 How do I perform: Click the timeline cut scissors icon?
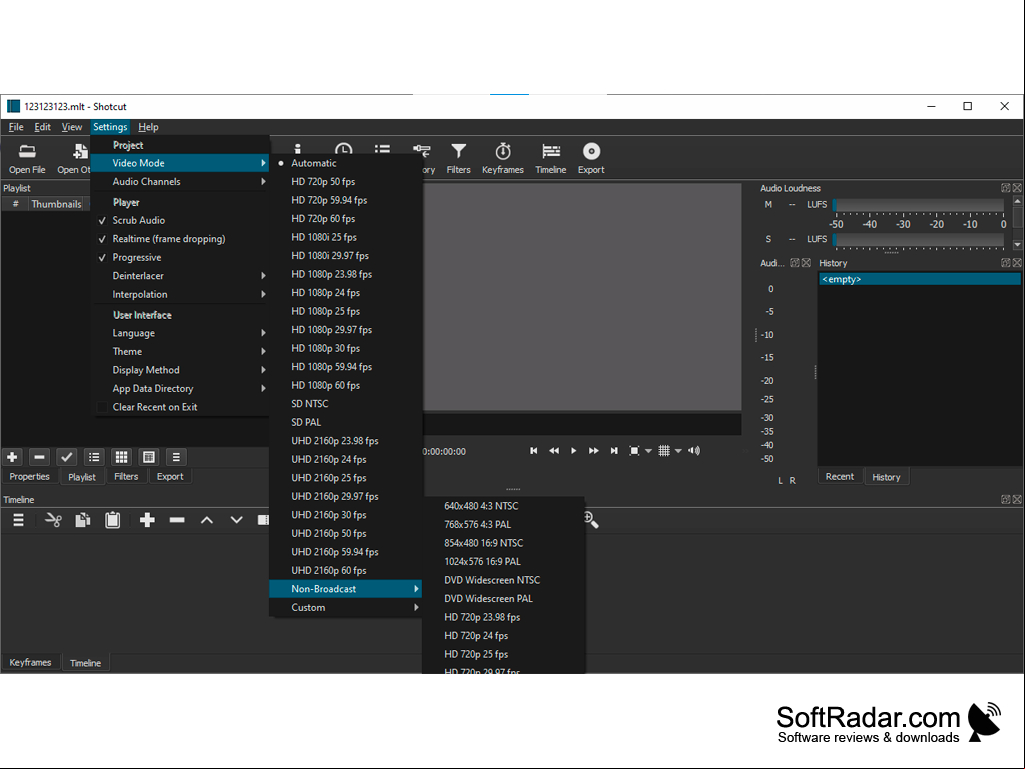pyautogui.click(x=53, y=521)
